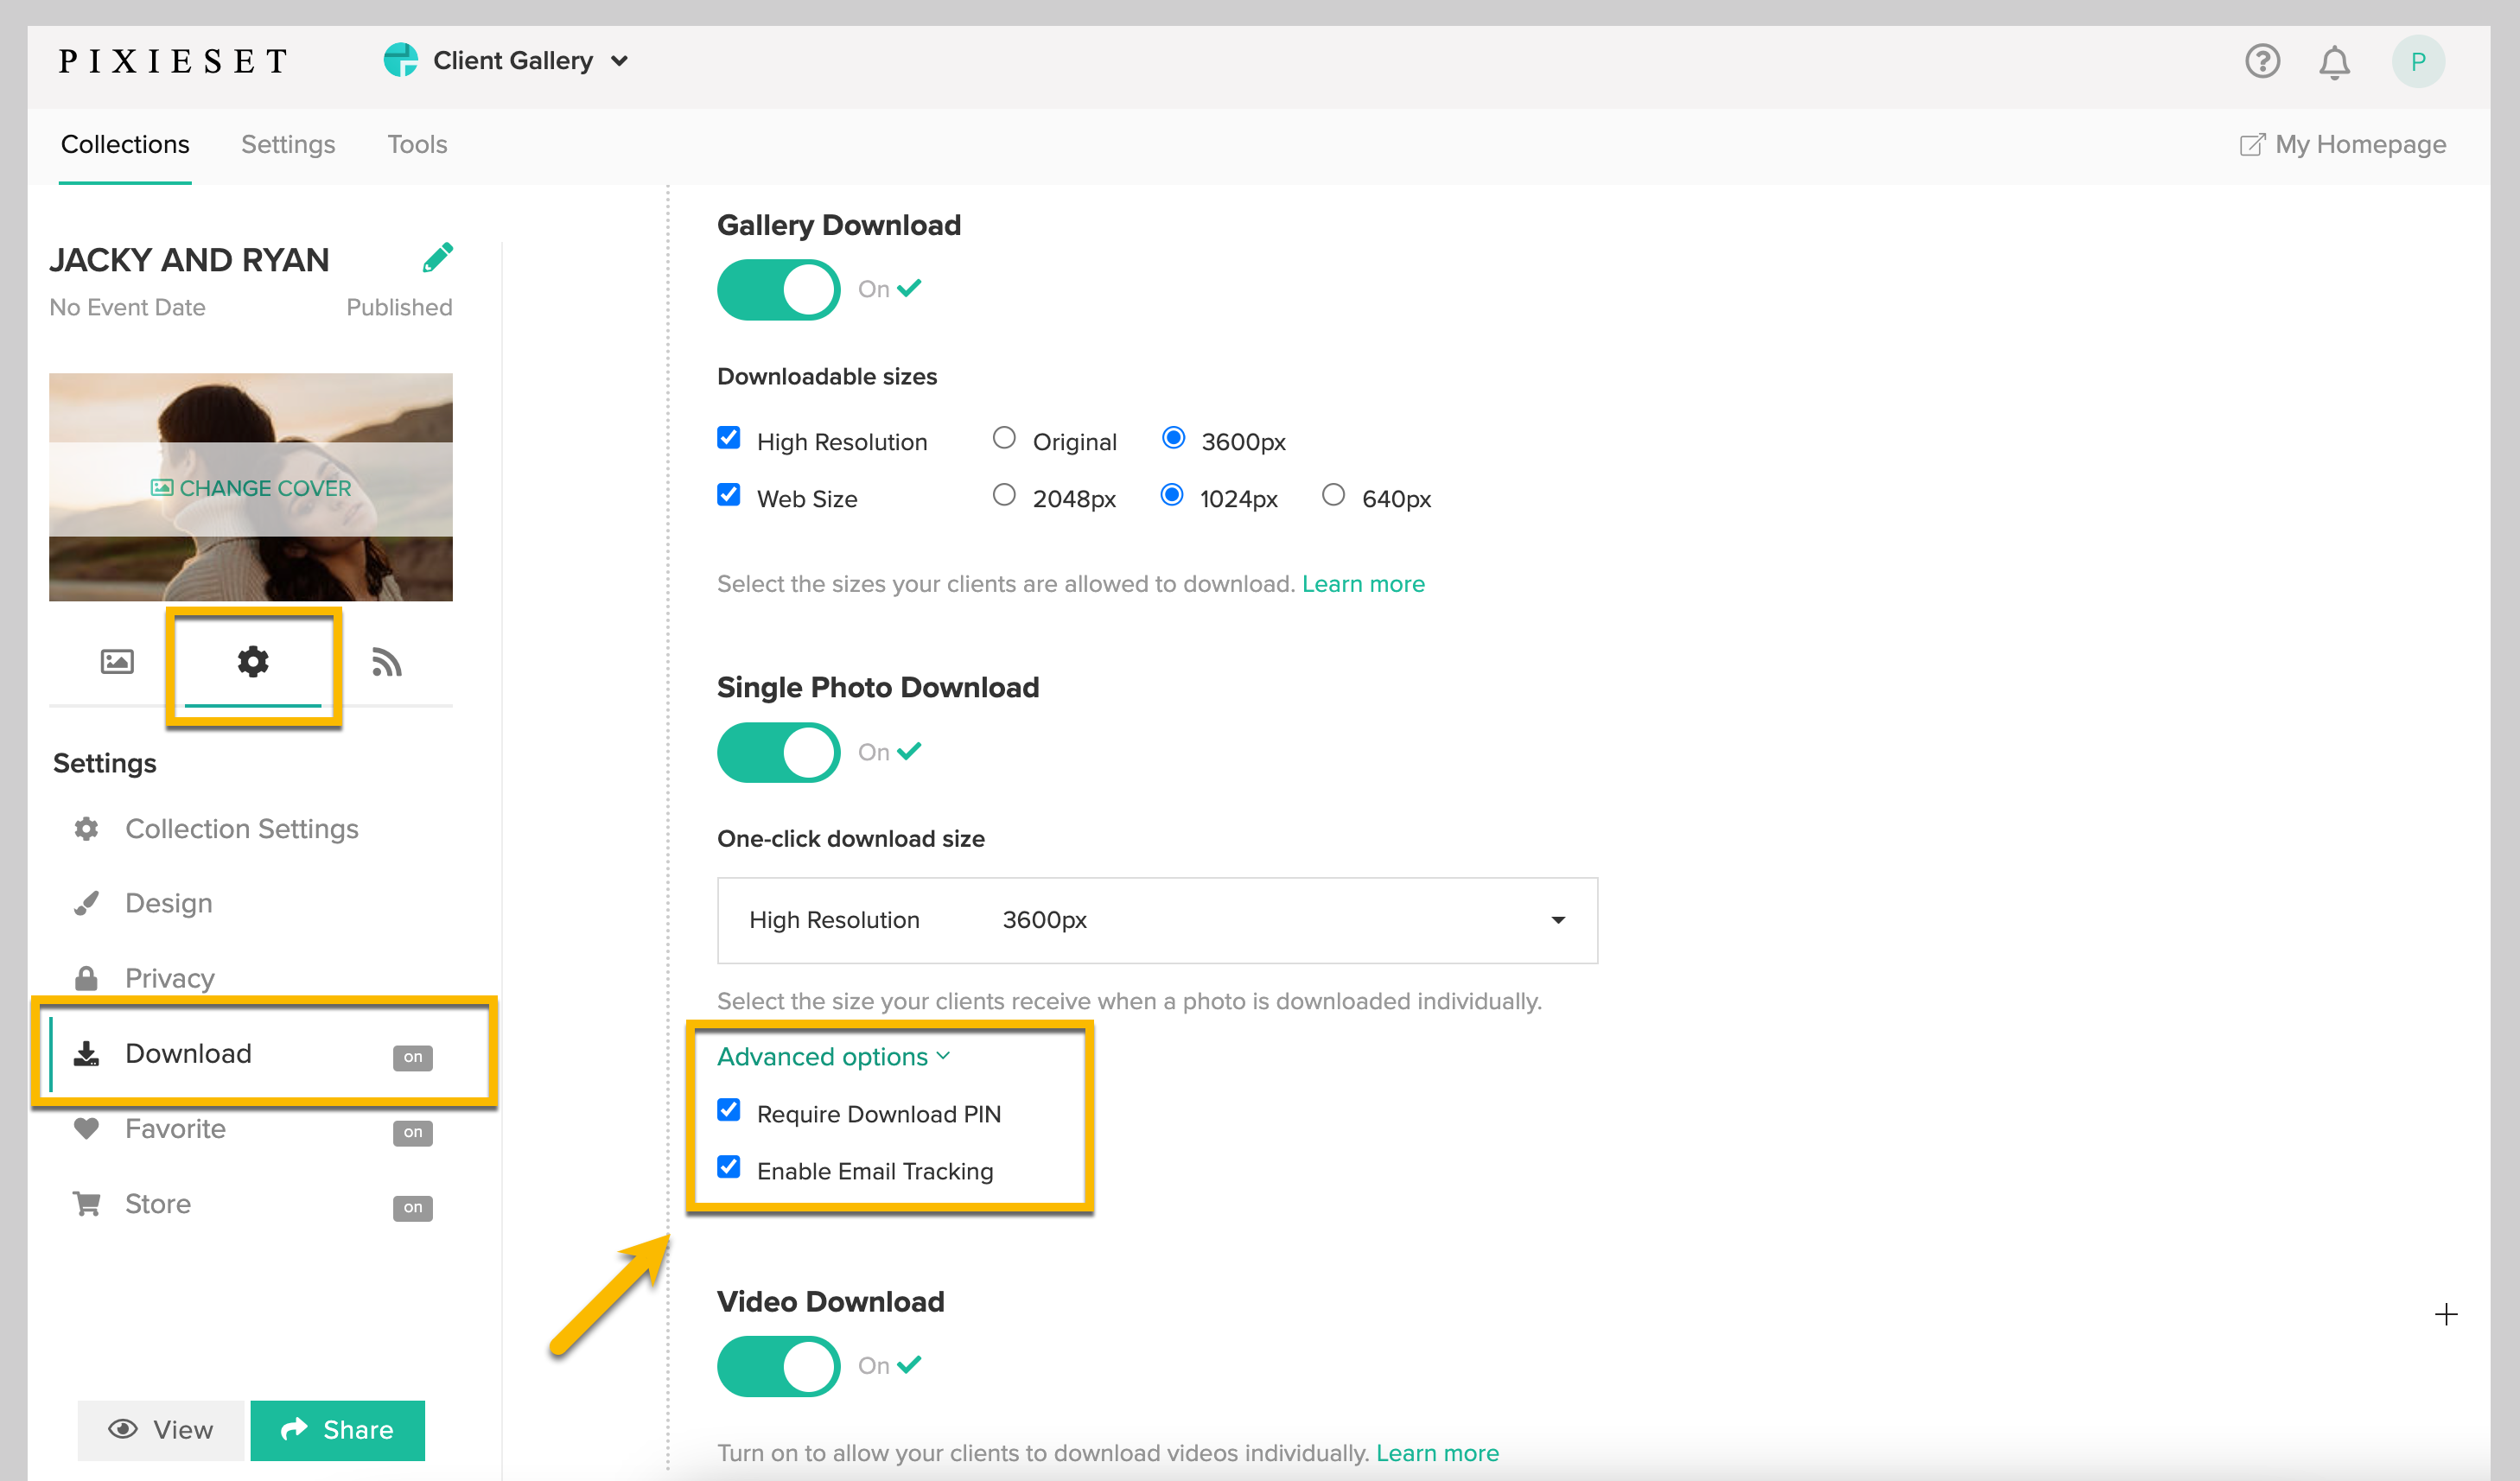Click the Download 'on' status badge
Image resolution: width=2520 pixels, height=1481 pixels.
[413, 1057]
